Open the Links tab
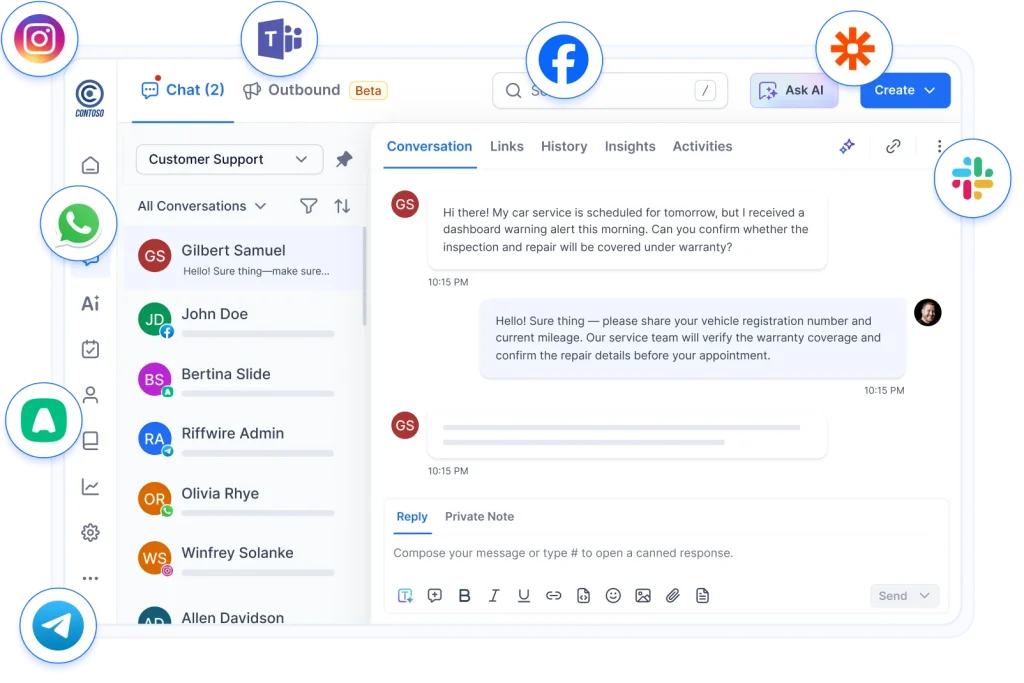This screenshot has width=1024, height=683. [507, 146]
